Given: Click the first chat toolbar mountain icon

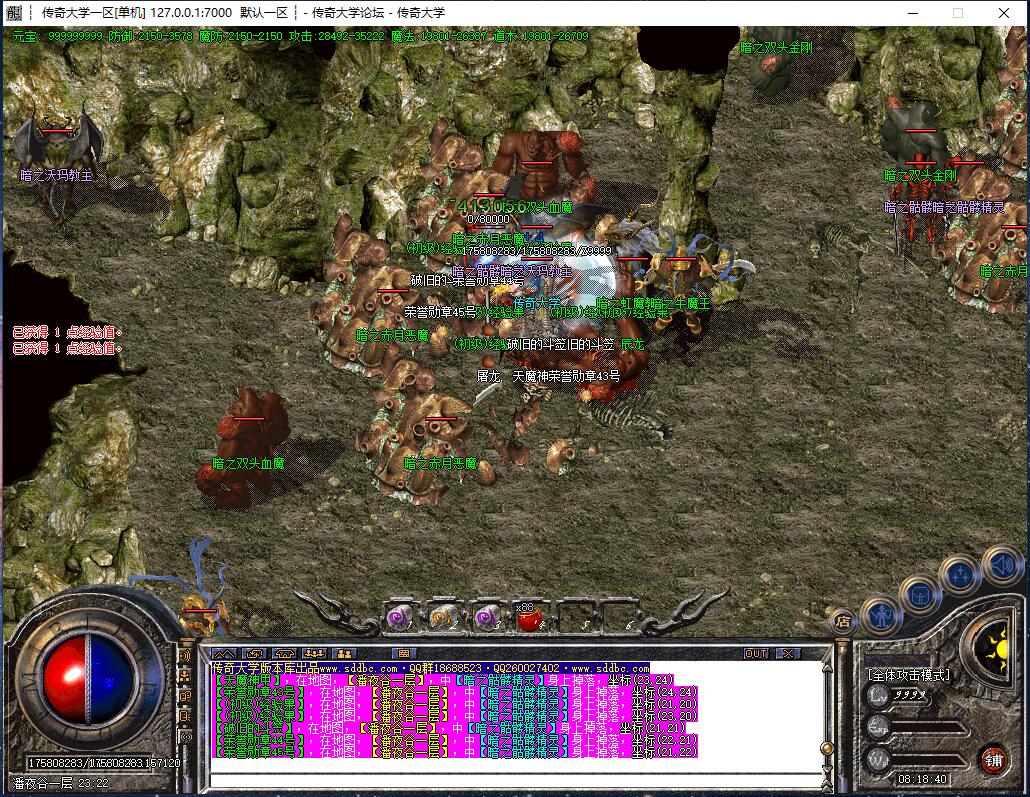Looking at the screenshot, I should pyautogui.click(x=223, y=654).
